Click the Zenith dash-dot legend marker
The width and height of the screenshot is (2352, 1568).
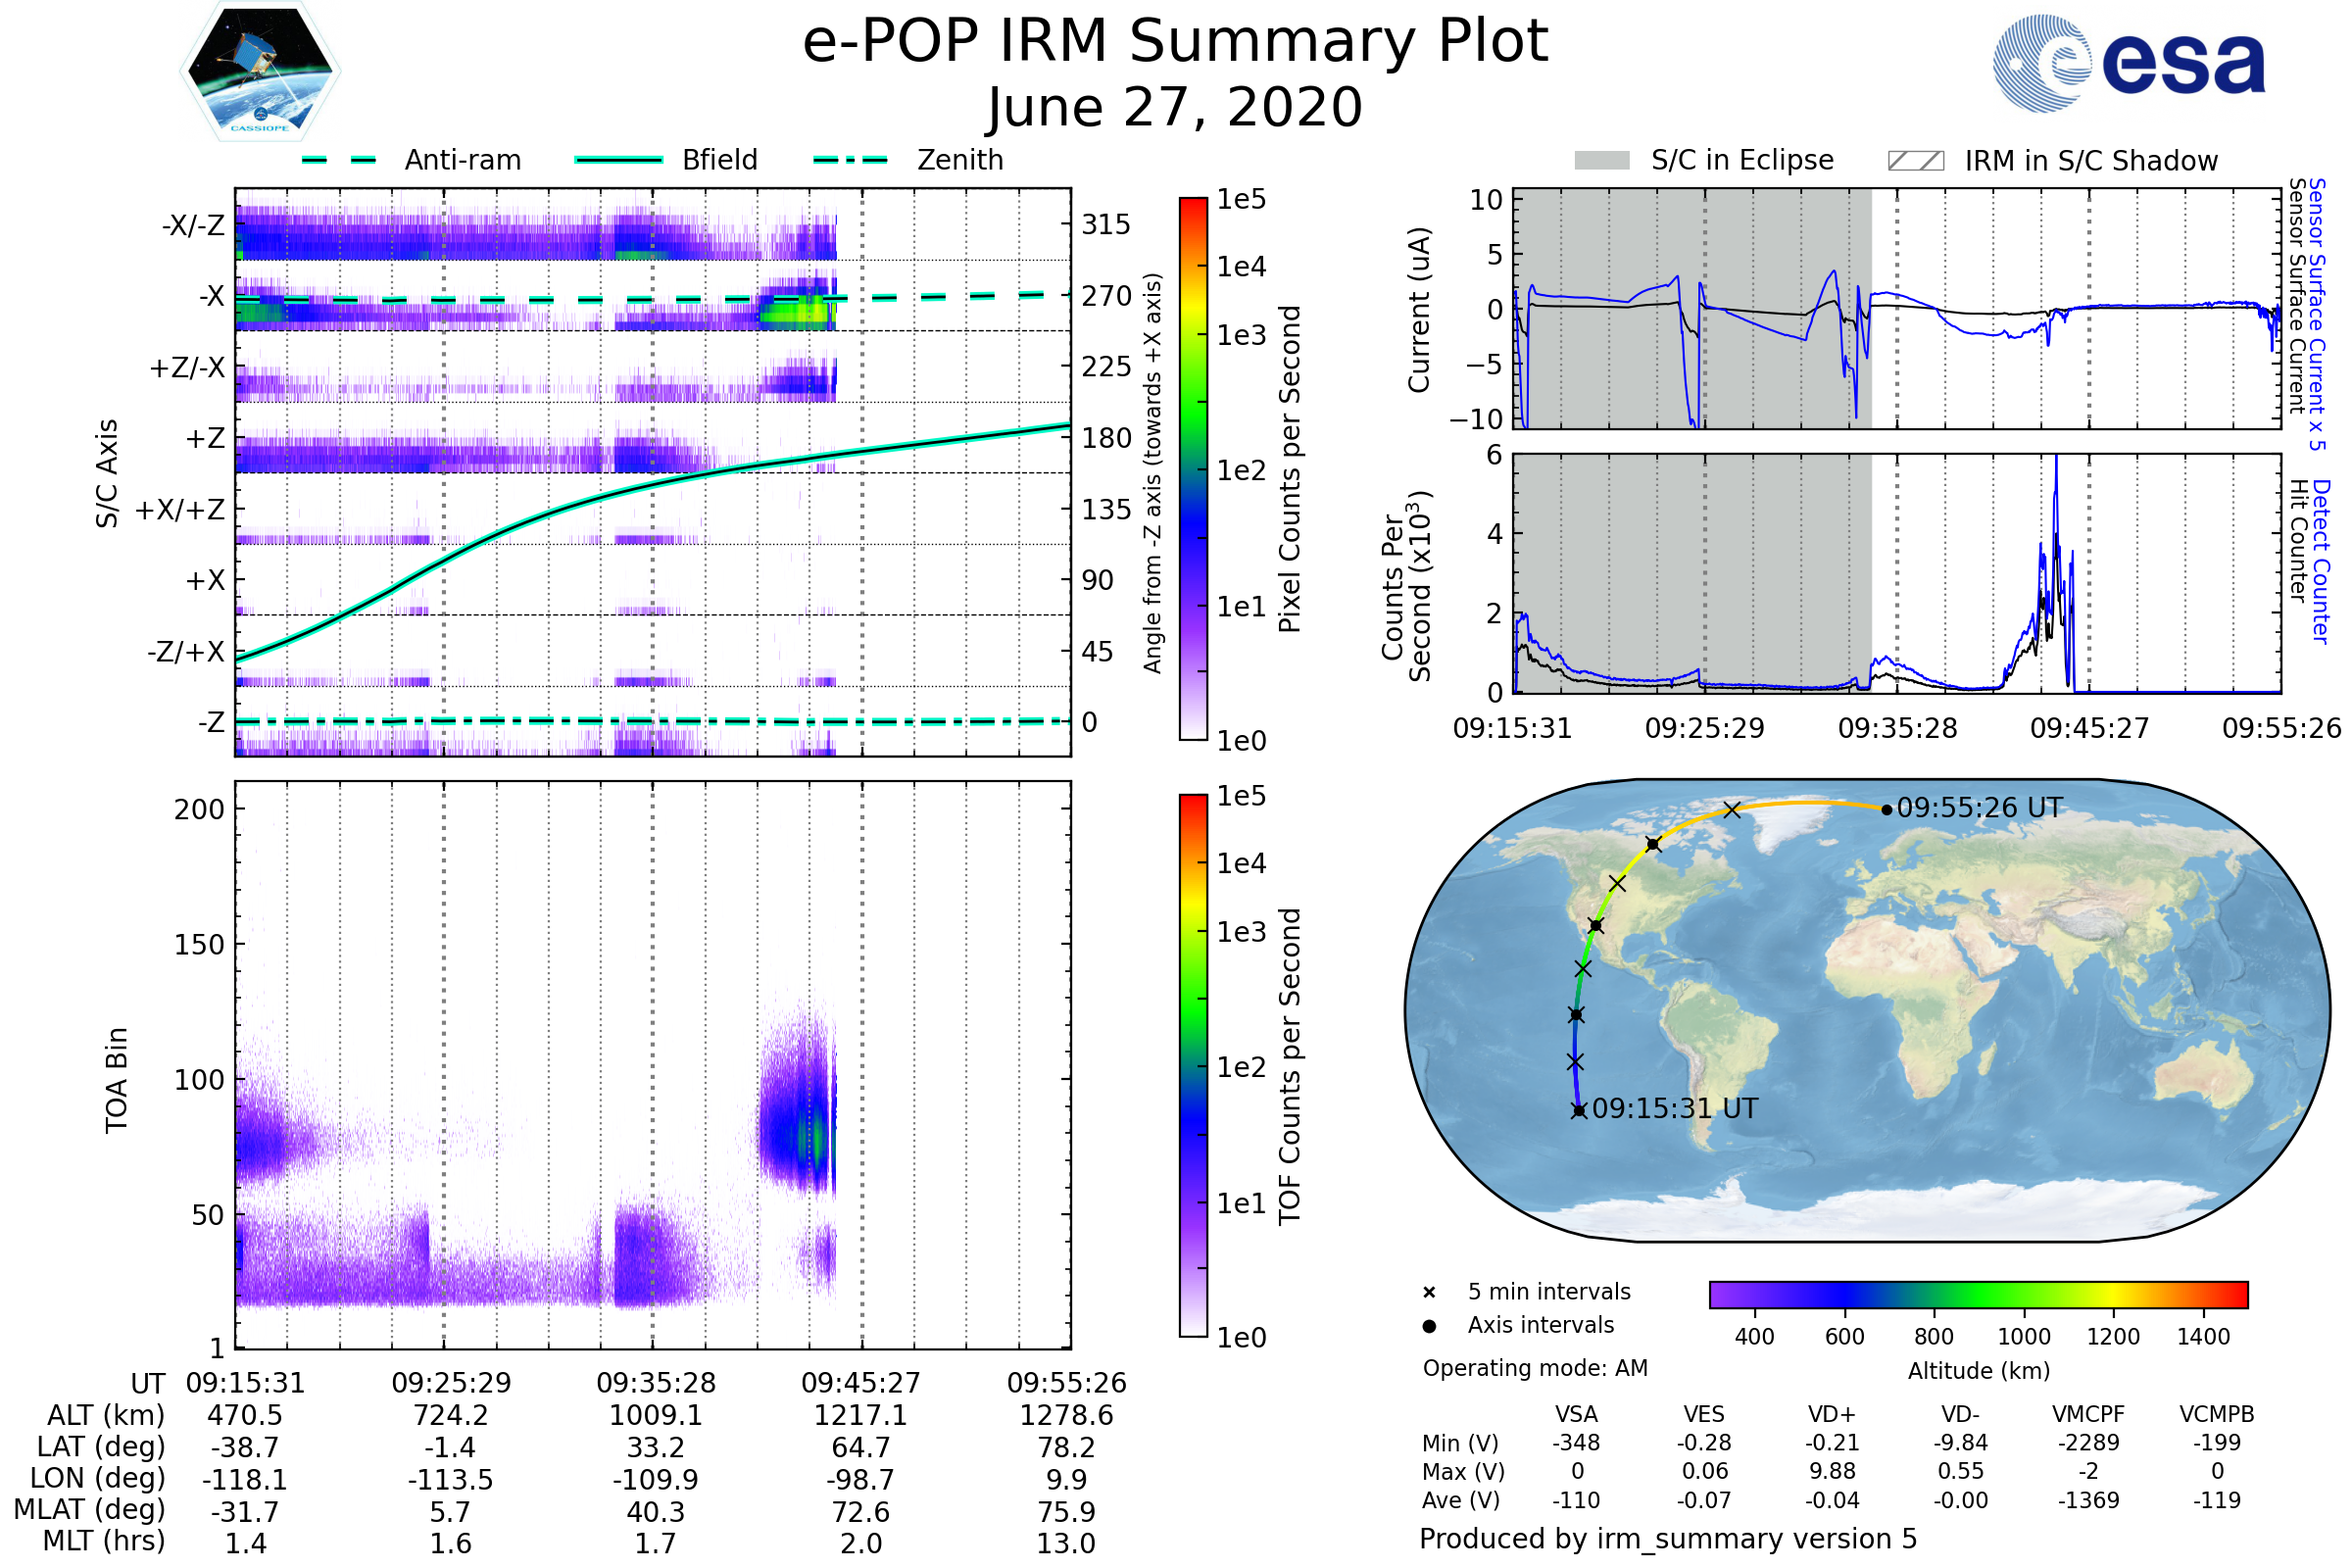tap(851, 160)
